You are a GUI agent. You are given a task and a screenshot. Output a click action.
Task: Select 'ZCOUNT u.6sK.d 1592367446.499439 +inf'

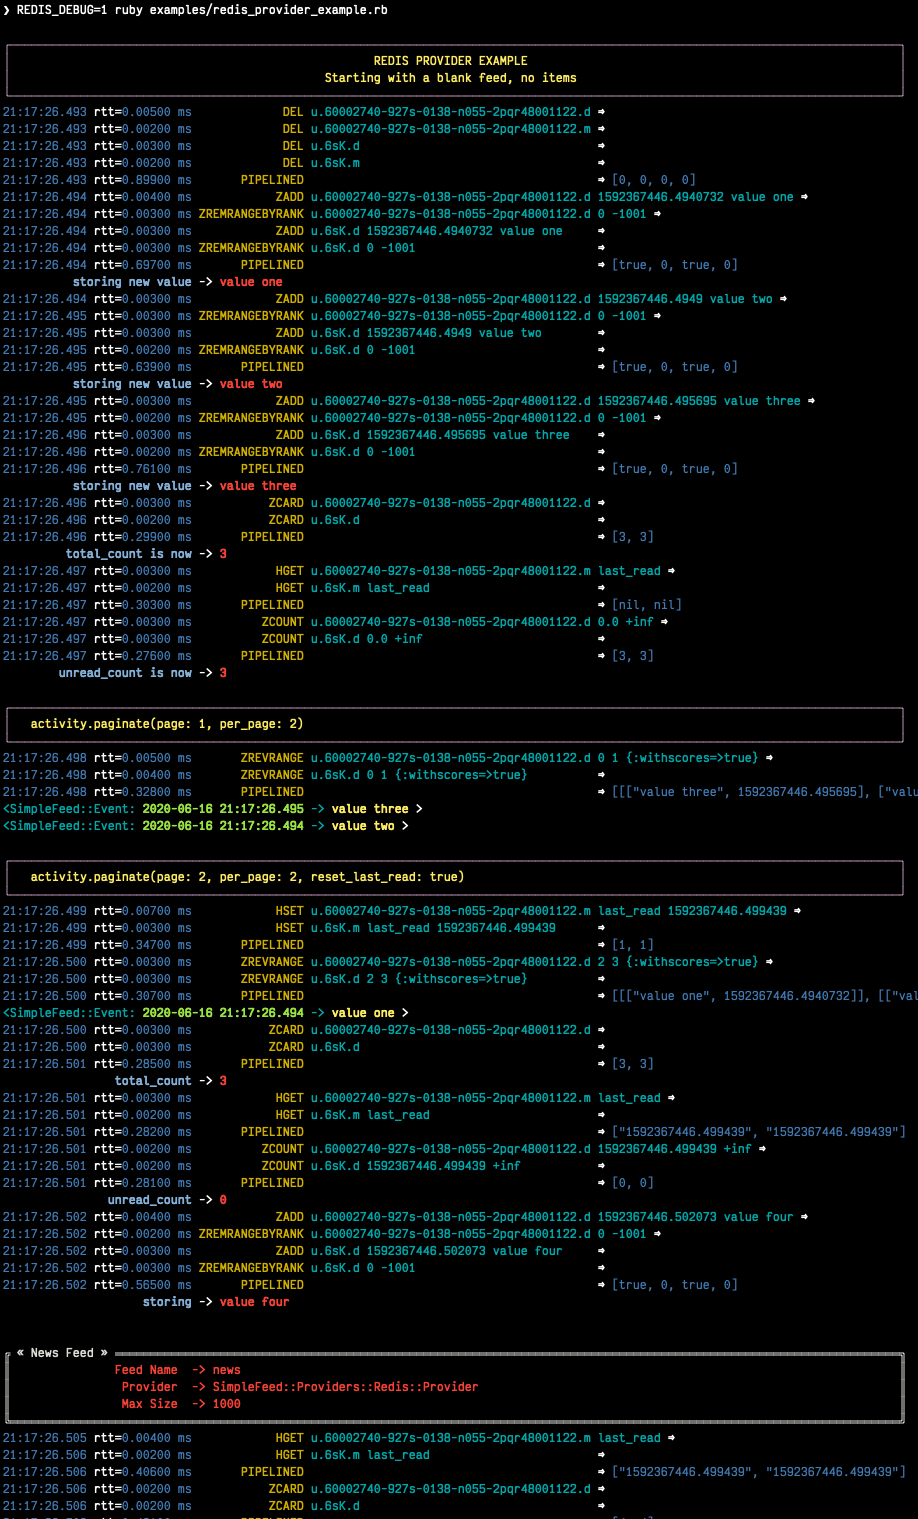(391, 1166)
